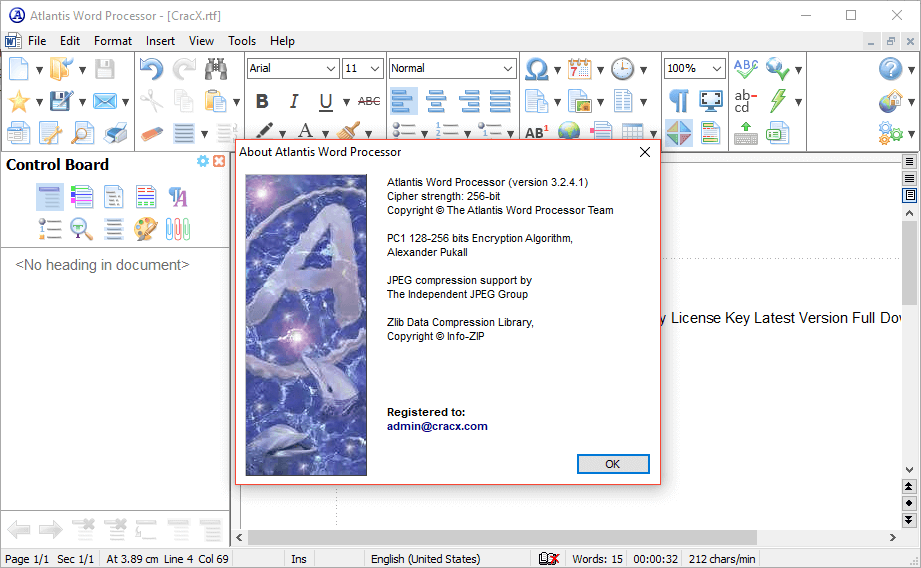Image resolution: width=921 pixels, height=568 pixels.
Task: Toggle right paragraph alignment
Action: 468,101
